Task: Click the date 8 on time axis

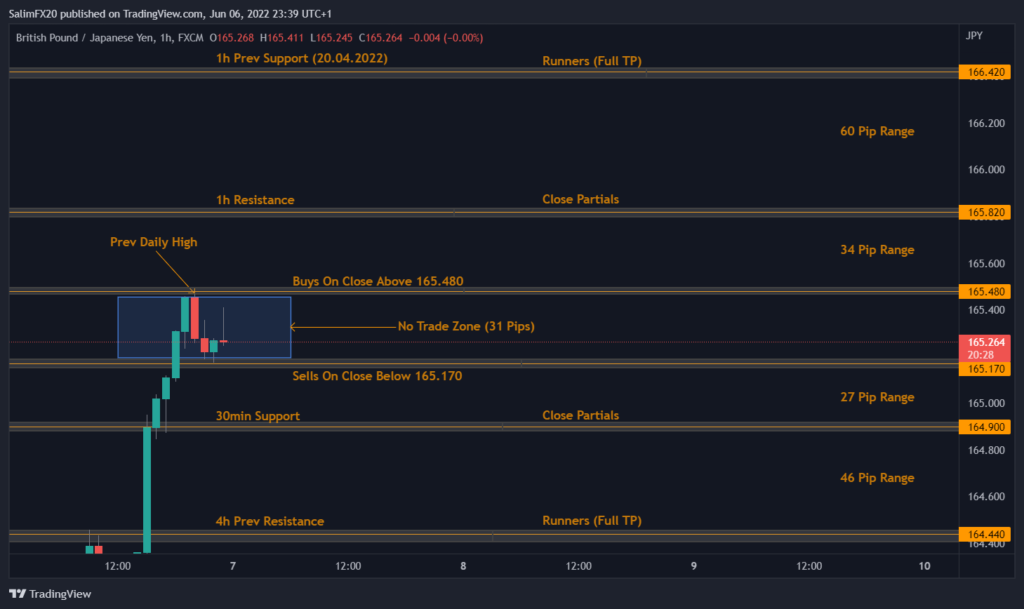Action: tap(463, 566)
